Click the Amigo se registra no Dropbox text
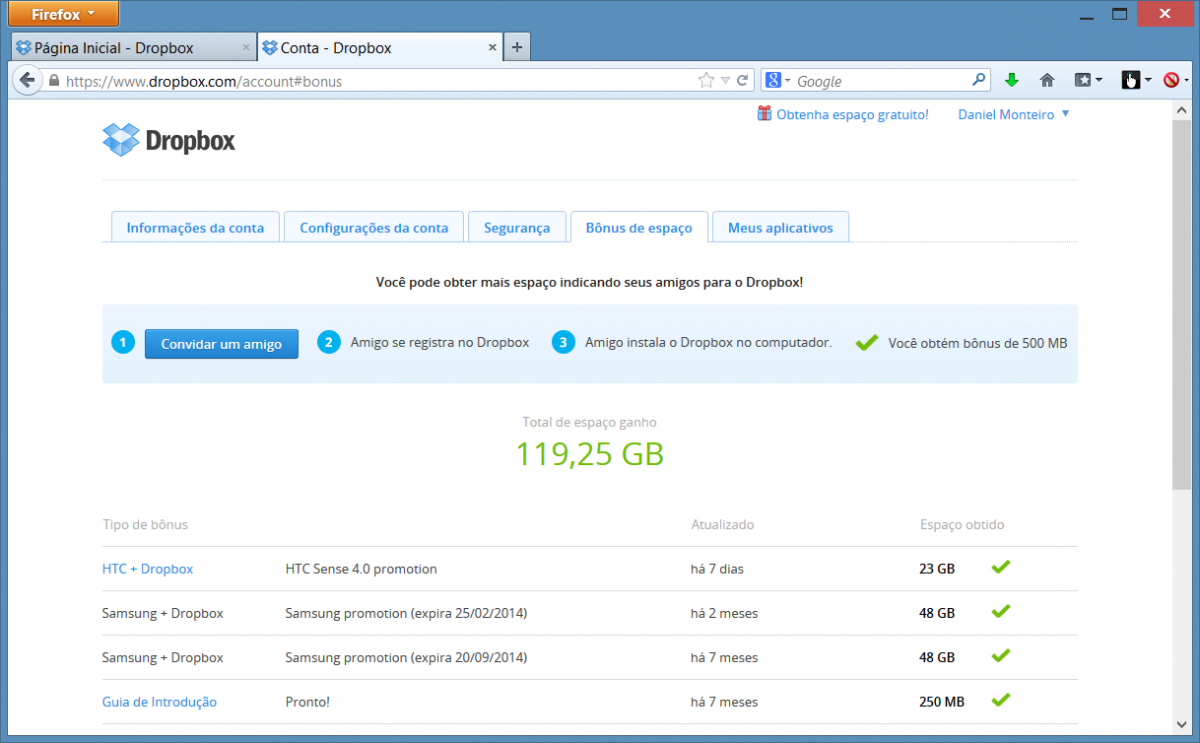 (x=440, y=343)
